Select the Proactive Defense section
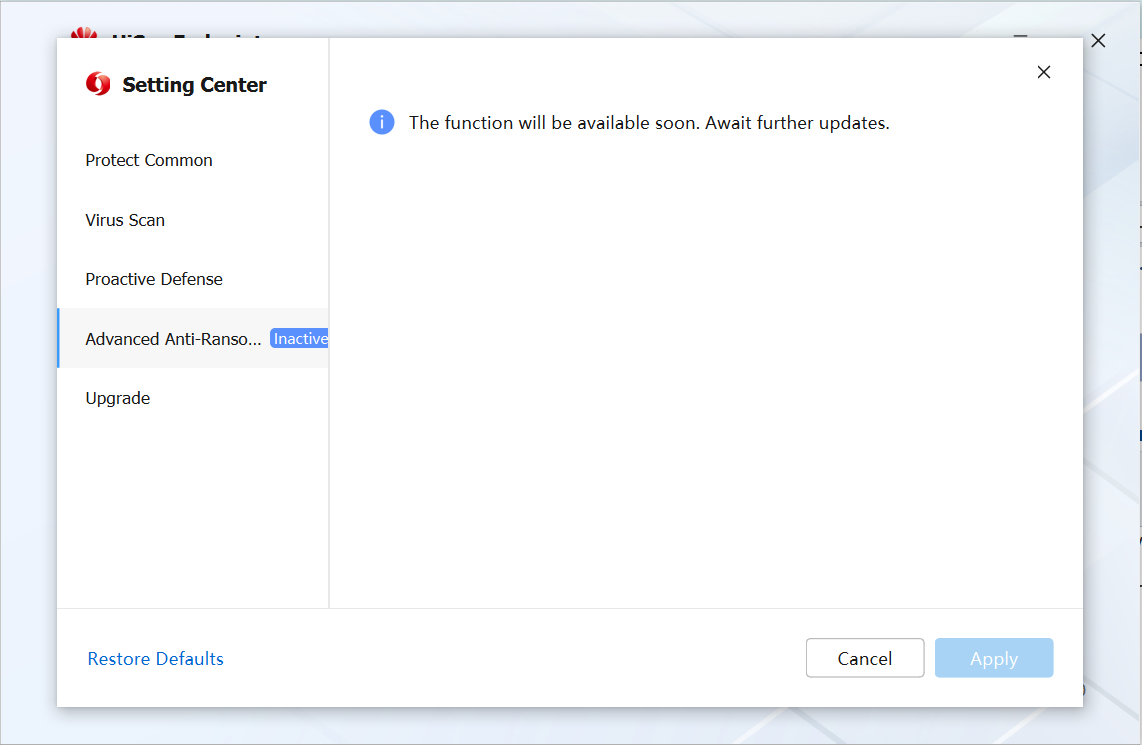Image resolution: width=1142 pixels, height=745 pixels. (154, 279)
